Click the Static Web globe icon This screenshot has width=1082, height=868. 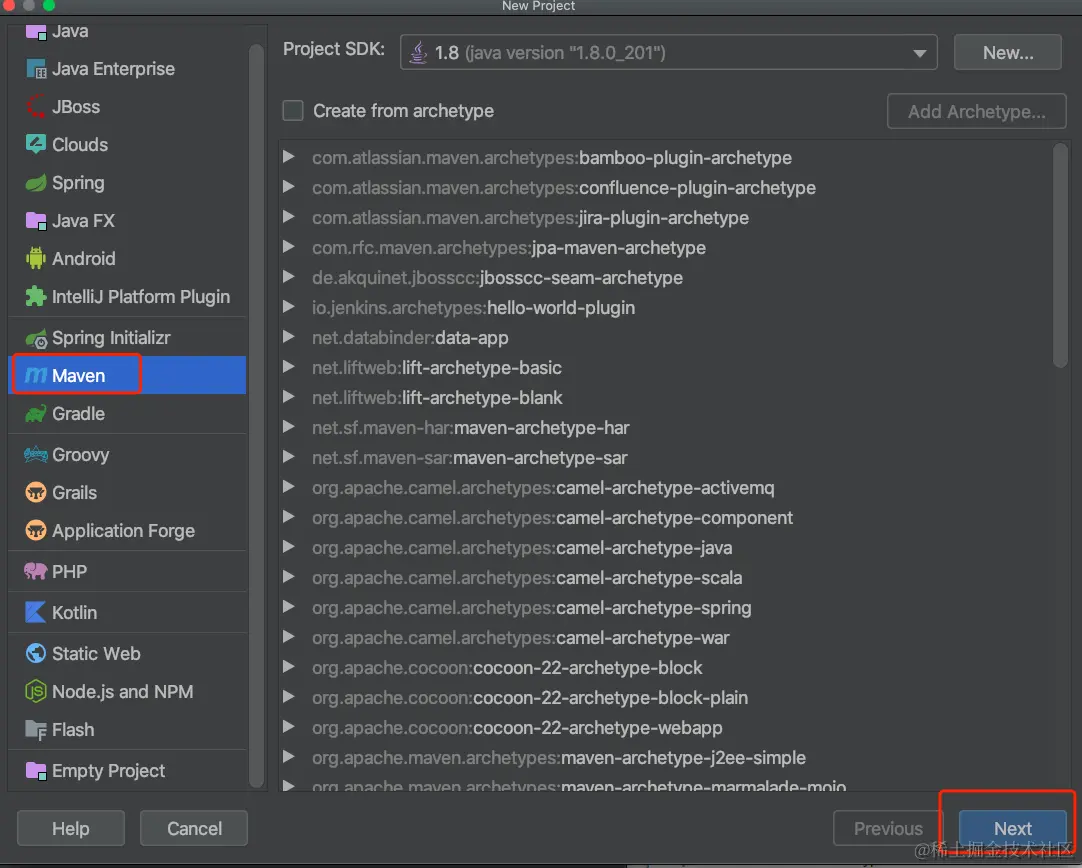(35, 653)
